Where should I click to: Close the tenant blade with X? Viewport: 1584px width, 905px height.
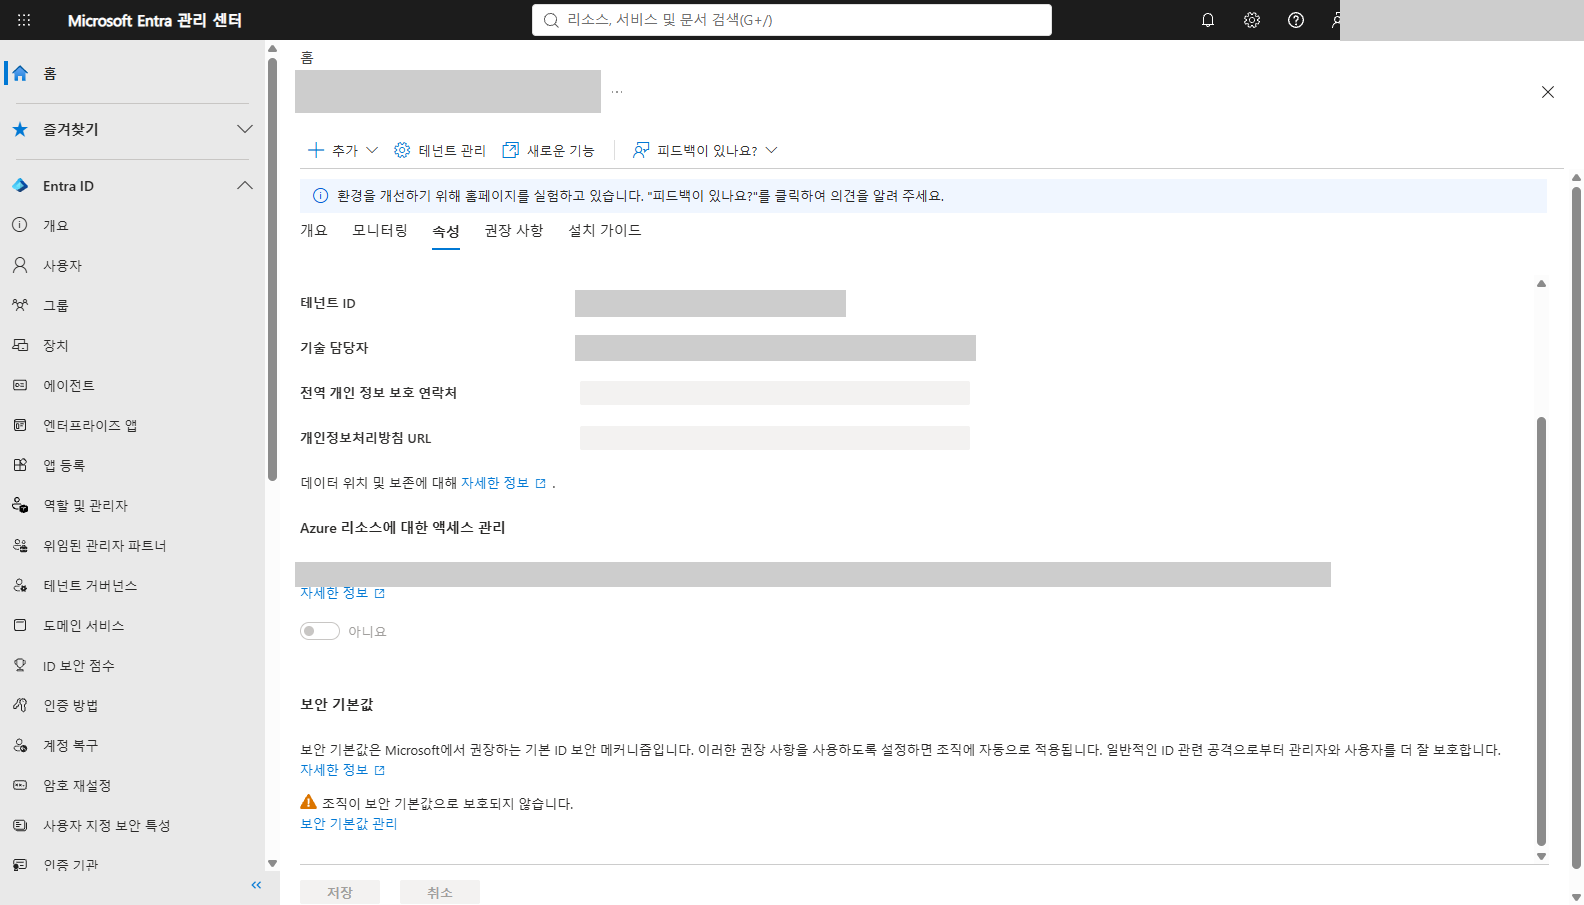tap(1548, 92)
